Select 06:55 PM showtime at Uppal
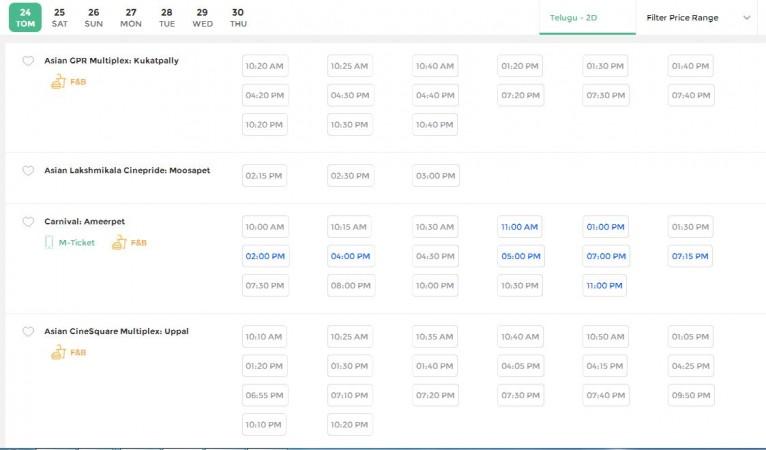The image size is (766, 450). pyautogui.click(x=265, y=395)
